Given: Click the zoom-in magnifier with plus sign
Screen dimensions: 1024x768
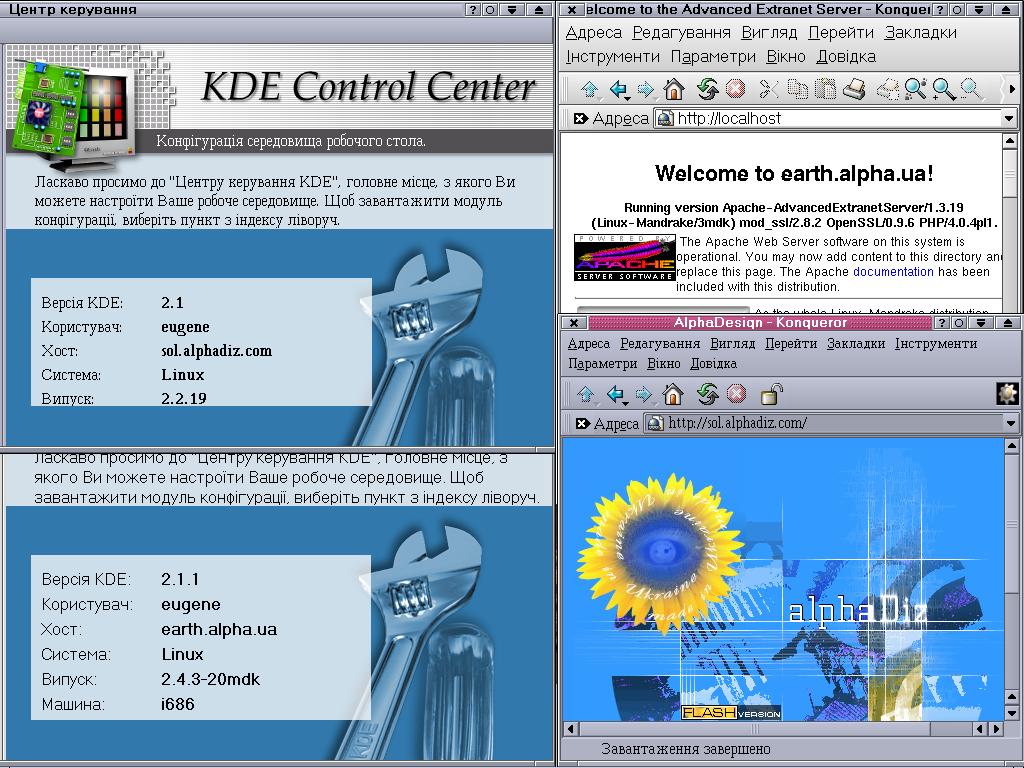Looking at the screenshot, I should tap(943, 90).
